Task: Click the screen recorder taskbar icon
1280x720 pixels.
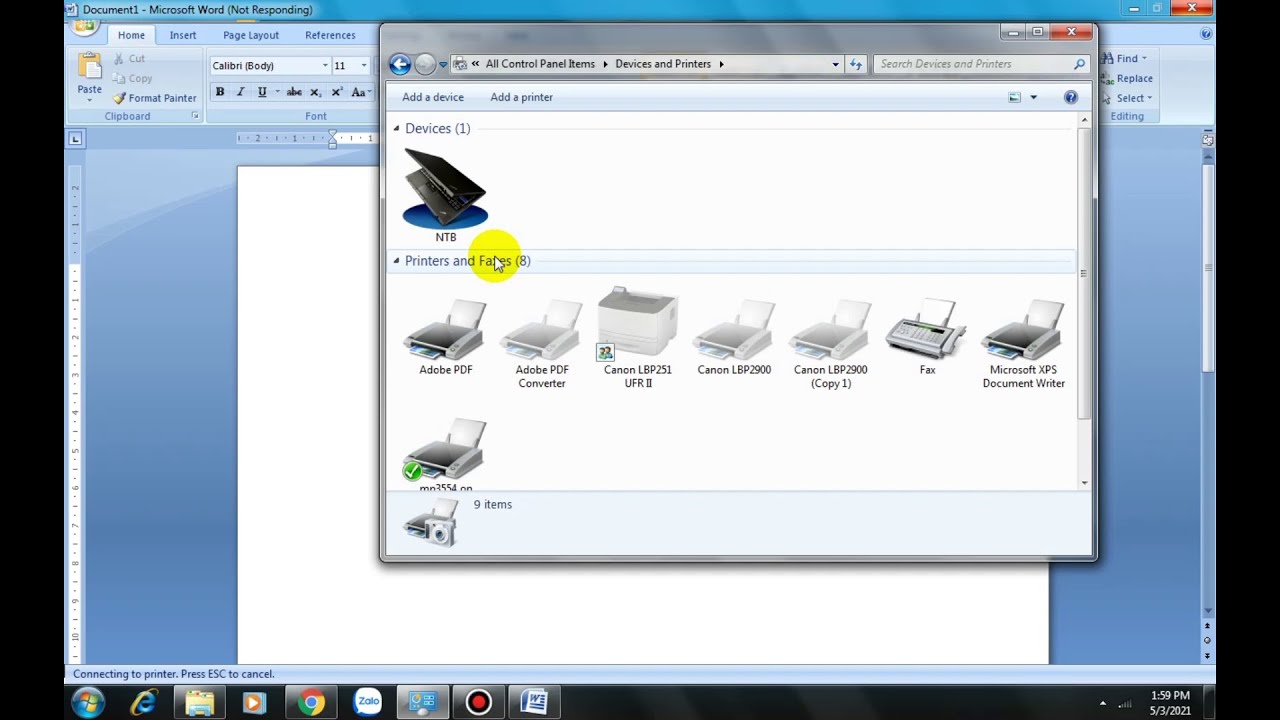Action: 478,703
